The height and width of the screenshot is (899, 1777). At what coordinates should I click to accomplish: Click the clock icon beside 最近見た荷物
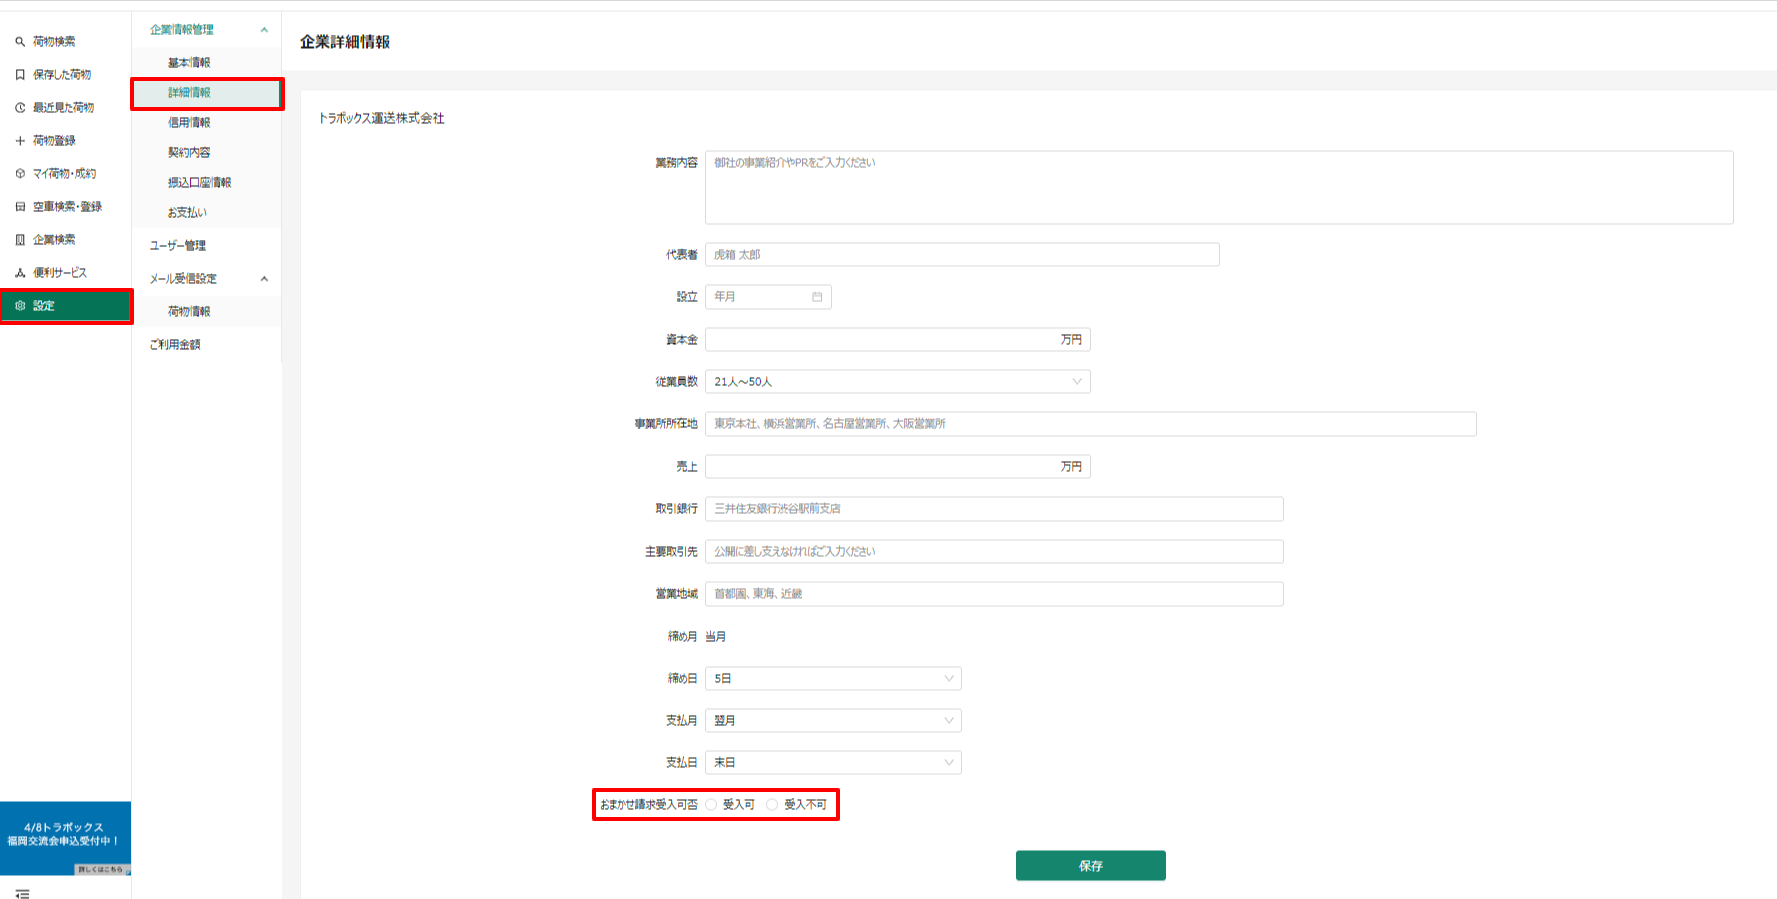point(20,108)
